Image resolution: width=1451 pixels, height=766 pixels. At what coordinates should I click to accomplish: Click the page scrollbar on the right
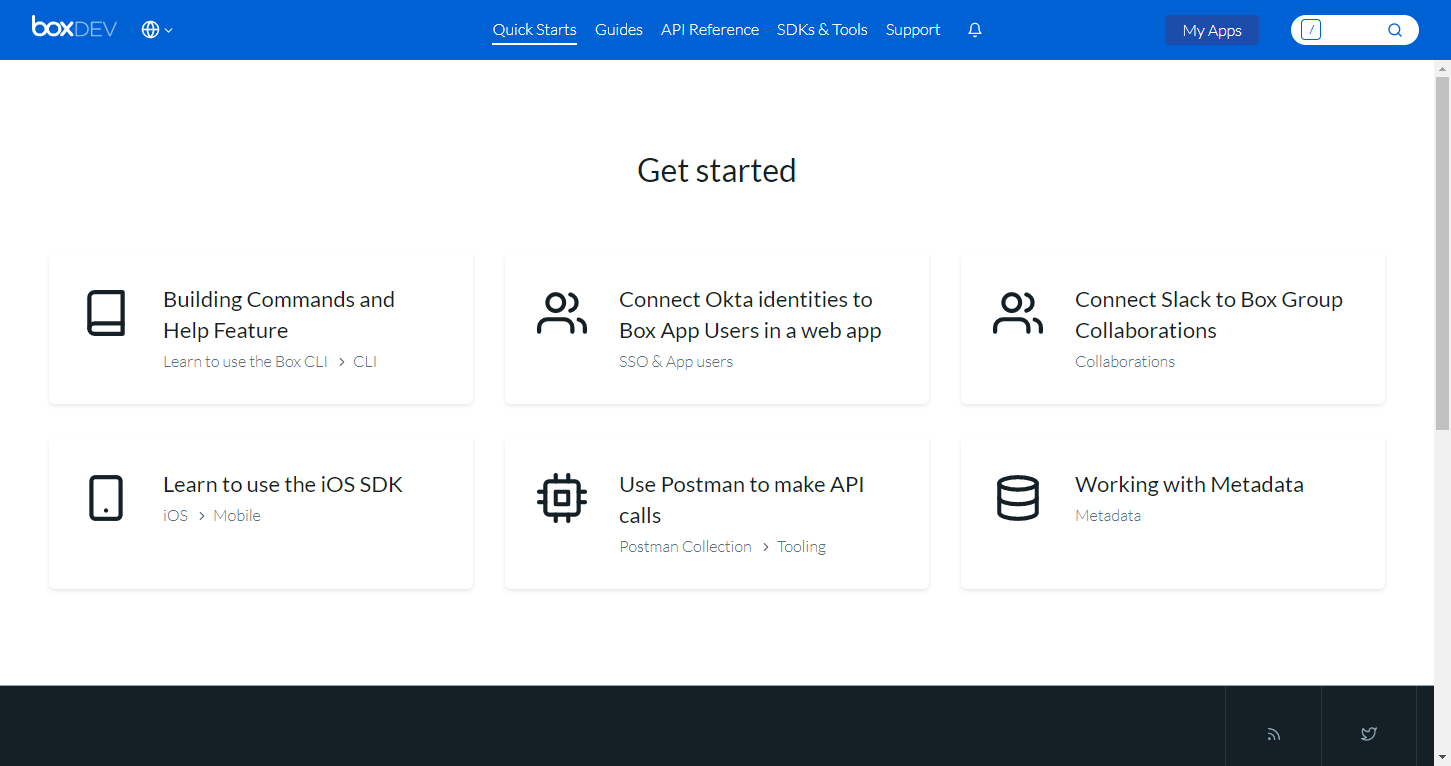tap(1443, 250)
